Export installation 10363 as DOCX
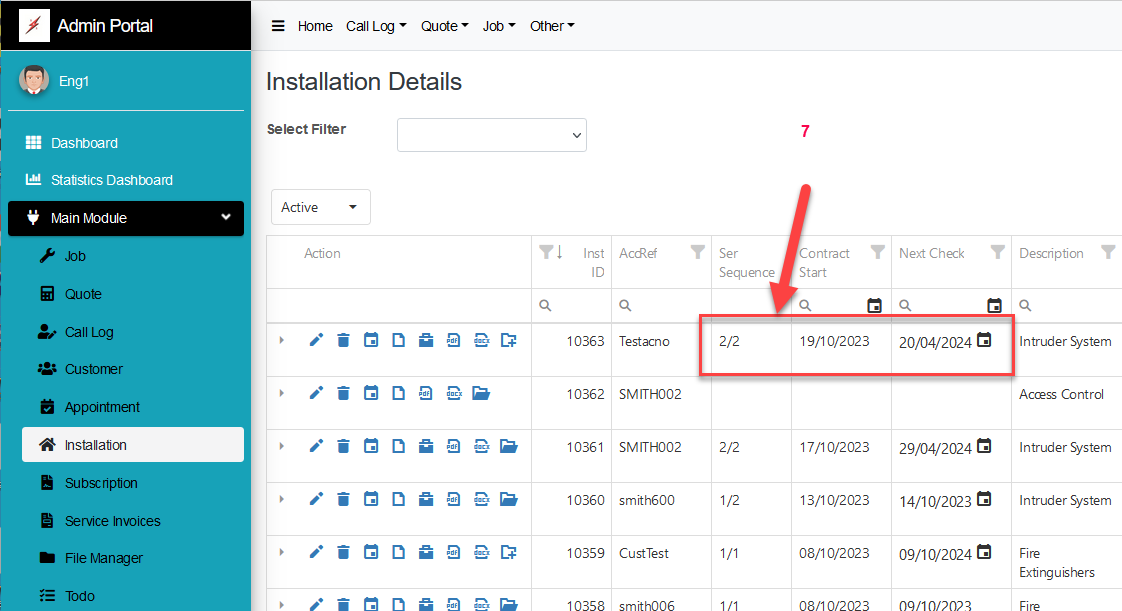This screenshot has height=611, width=1122. [482, 341]
